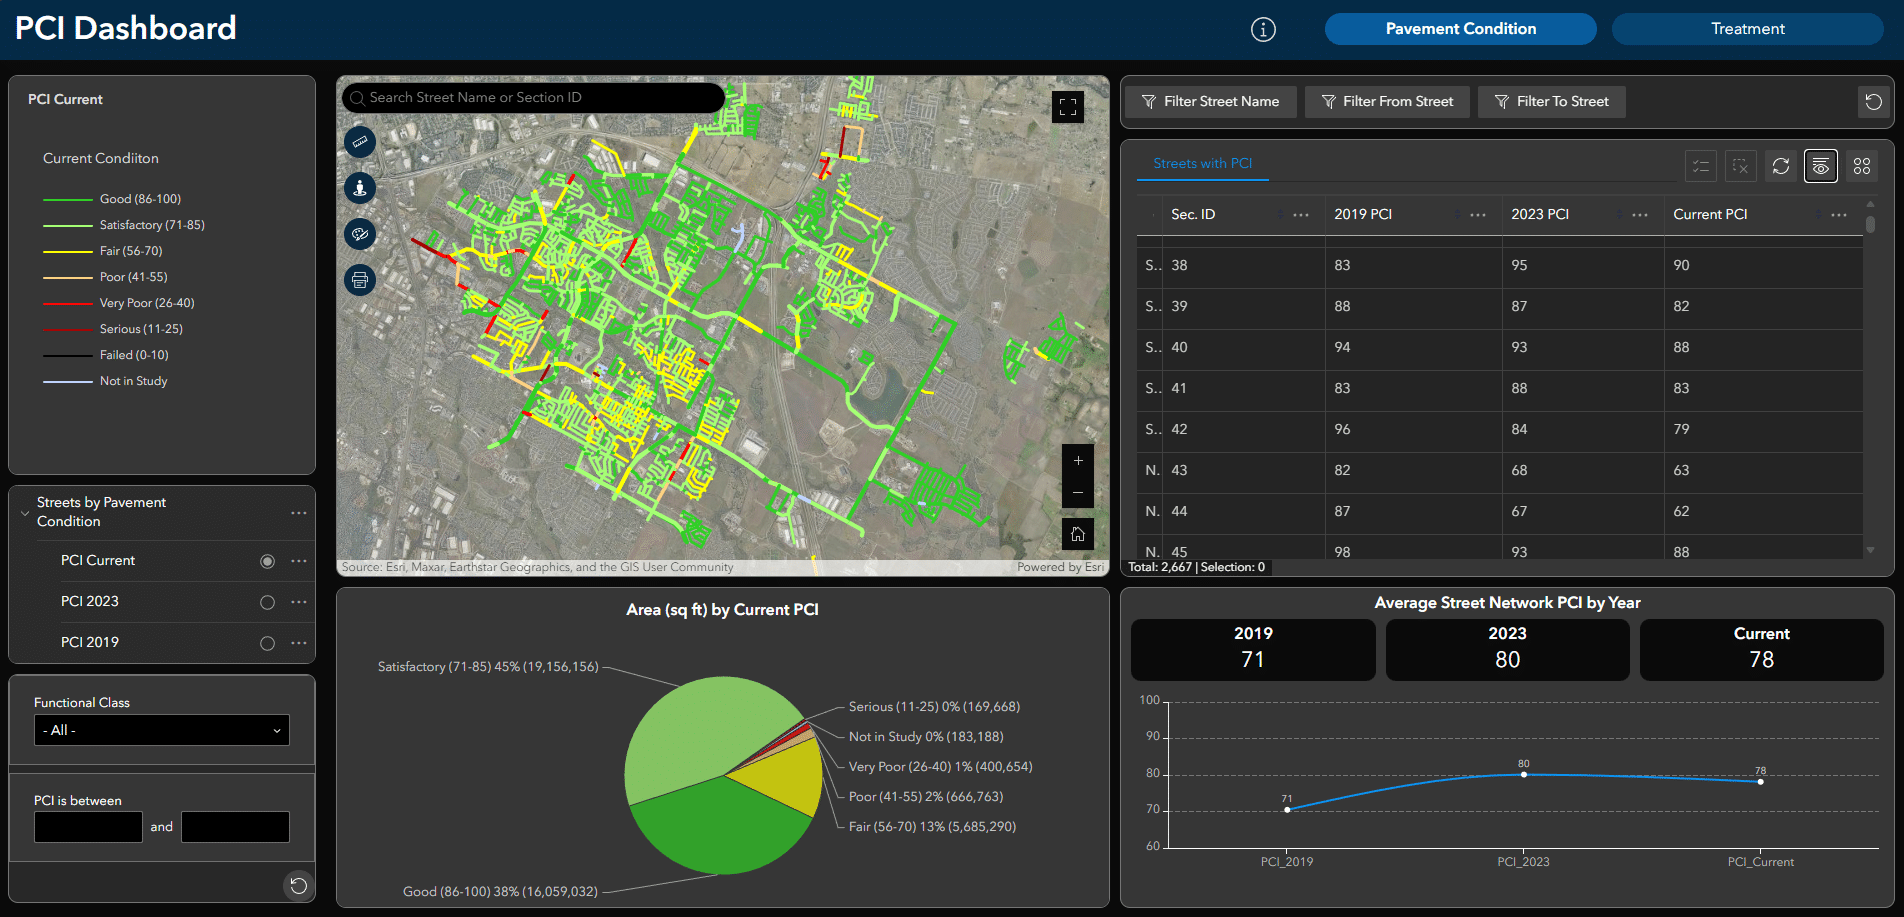Open the street view pegman tool
This screenshot has width=1904, height=917.
click(360, 188)
